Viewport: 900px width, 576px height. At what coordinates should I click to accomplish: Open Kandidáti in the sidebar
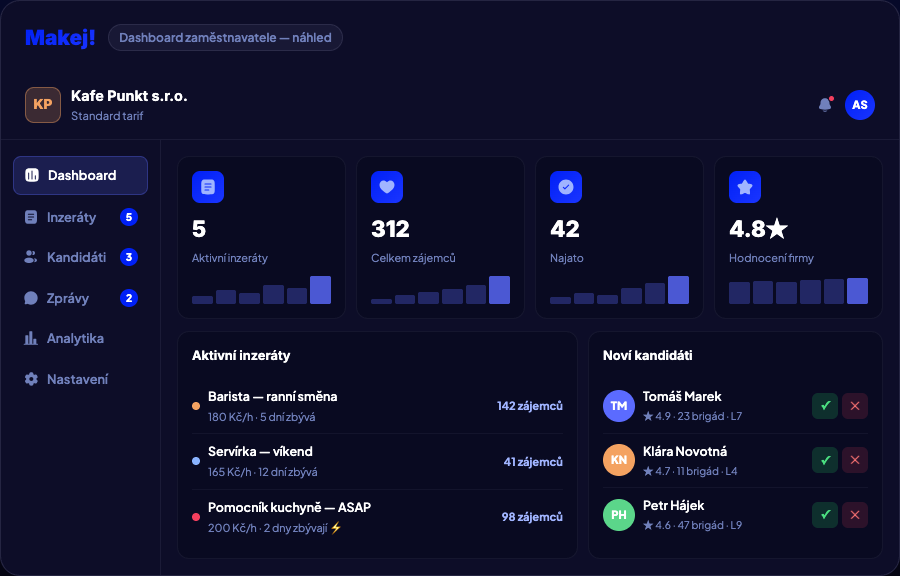pyautogui.click(x=80, y=257)
